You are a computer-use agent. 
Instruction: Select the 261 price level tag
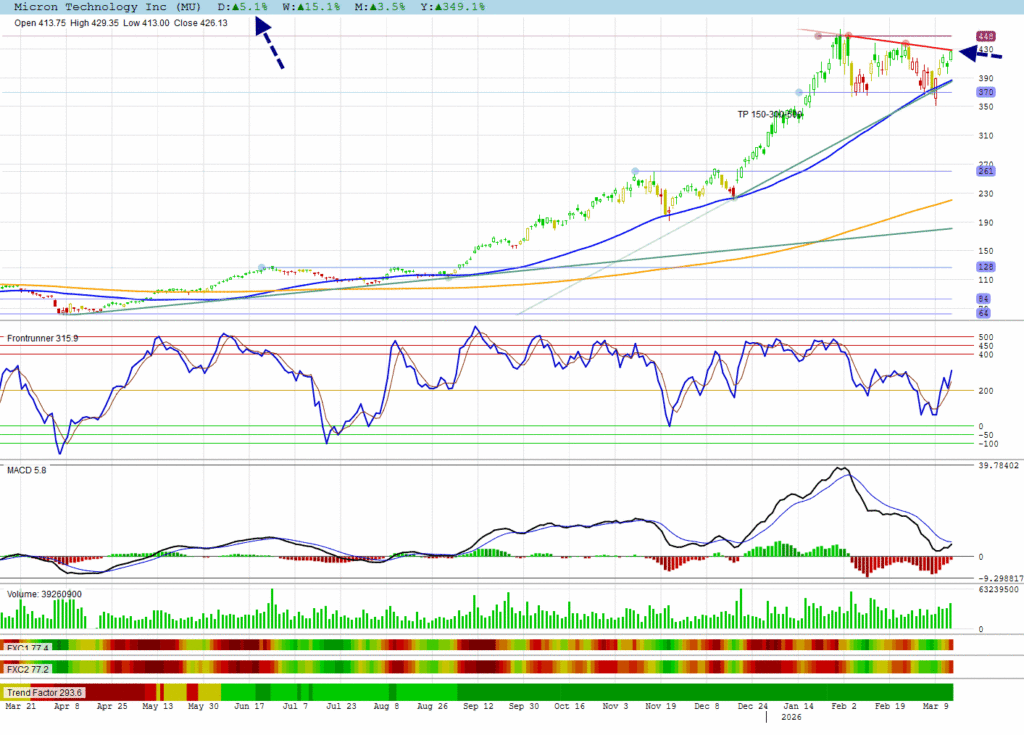click(985, 171)
